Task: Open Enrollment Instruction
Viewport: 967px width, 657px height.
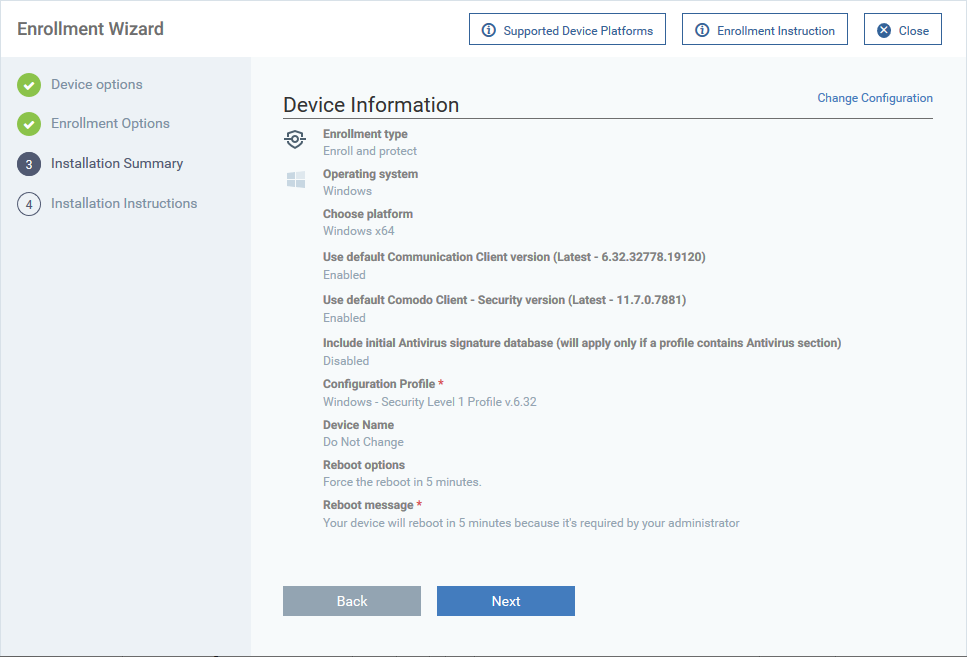Action: coord(765,29)
